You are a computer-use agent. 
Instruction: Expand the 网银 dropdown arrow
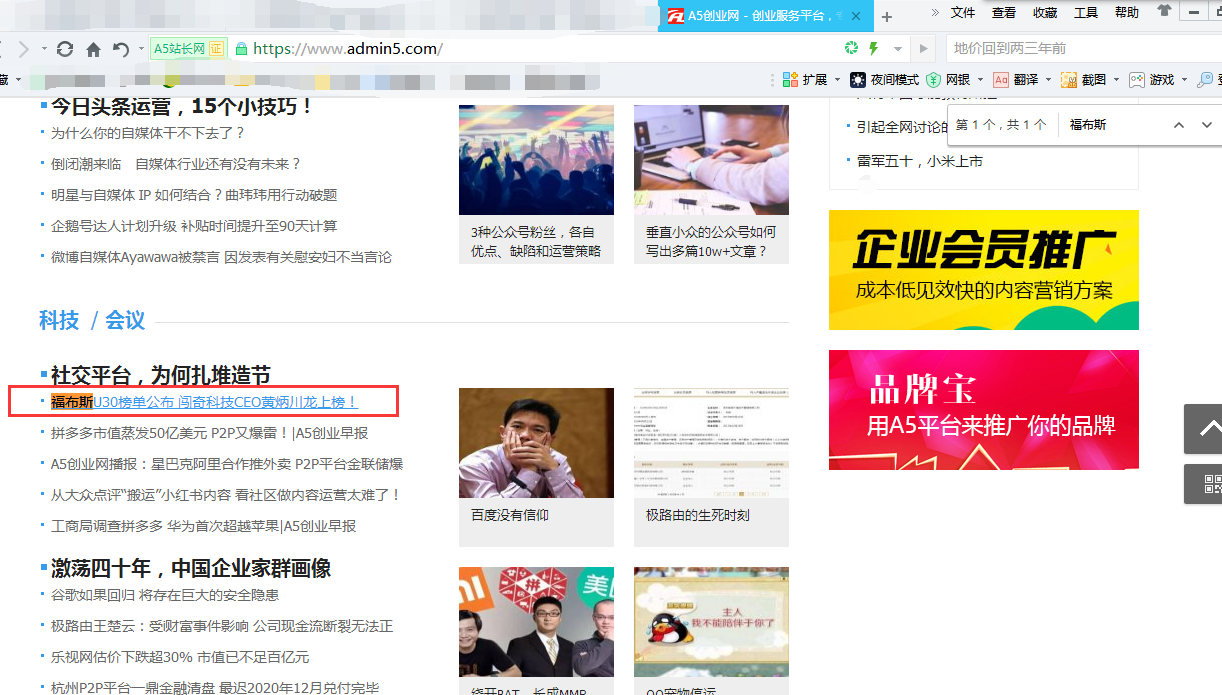tap(980, 79)
